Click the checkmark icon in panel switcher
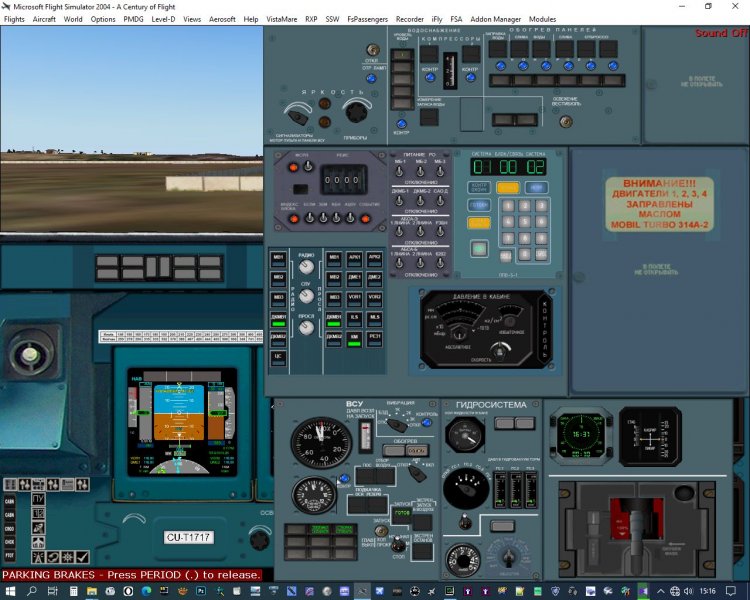This screenshot has height=600, width=750. coord(82,557)
